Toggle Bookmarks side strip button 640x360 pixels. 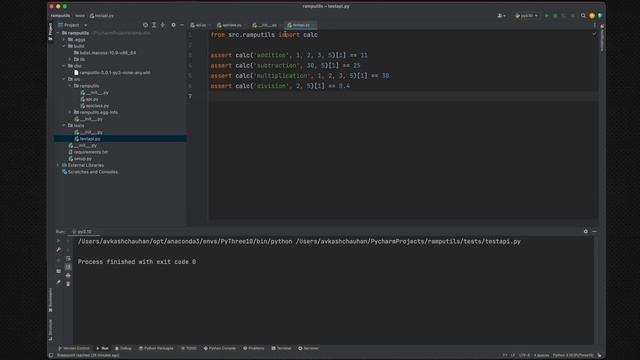coord(51,300)
